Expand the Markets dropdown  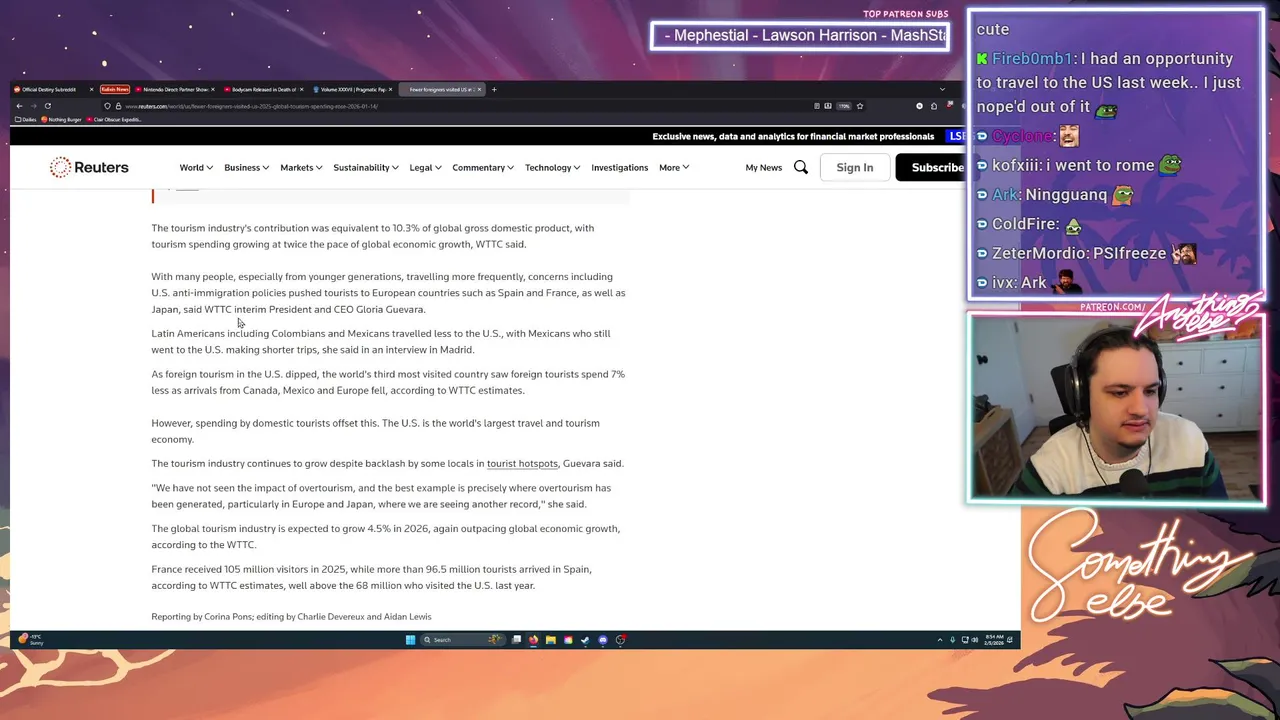301,167
